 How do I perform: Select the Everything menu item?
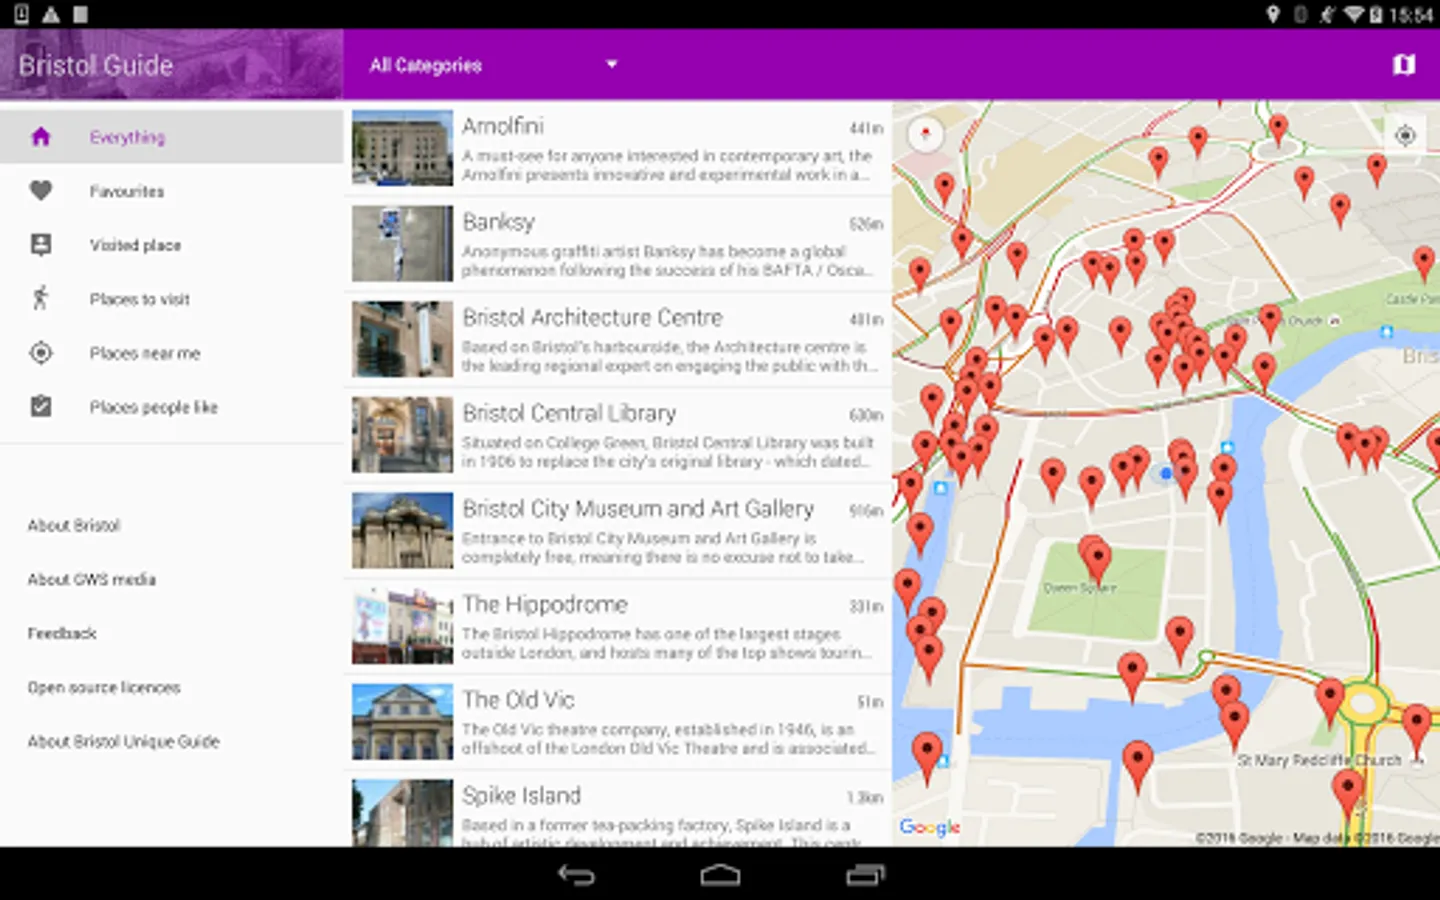[x=171, y=137]
